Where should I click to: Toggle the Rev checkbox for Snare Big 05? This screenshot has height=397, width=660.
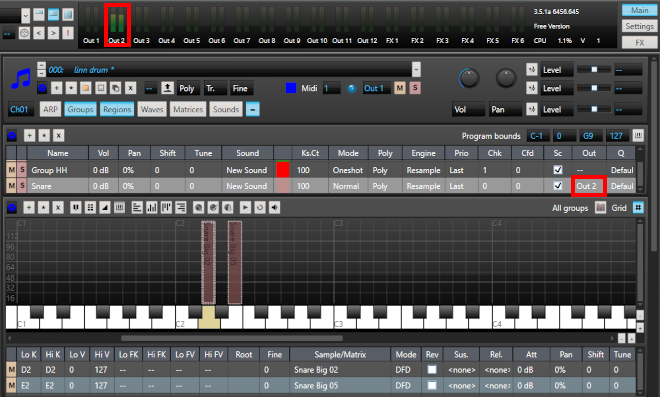[x=432, y=385]
